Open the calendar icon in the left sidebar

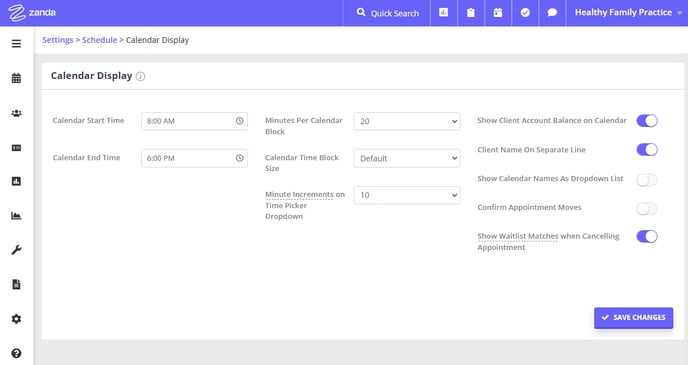pyautogui.click(x=16, y=78)
